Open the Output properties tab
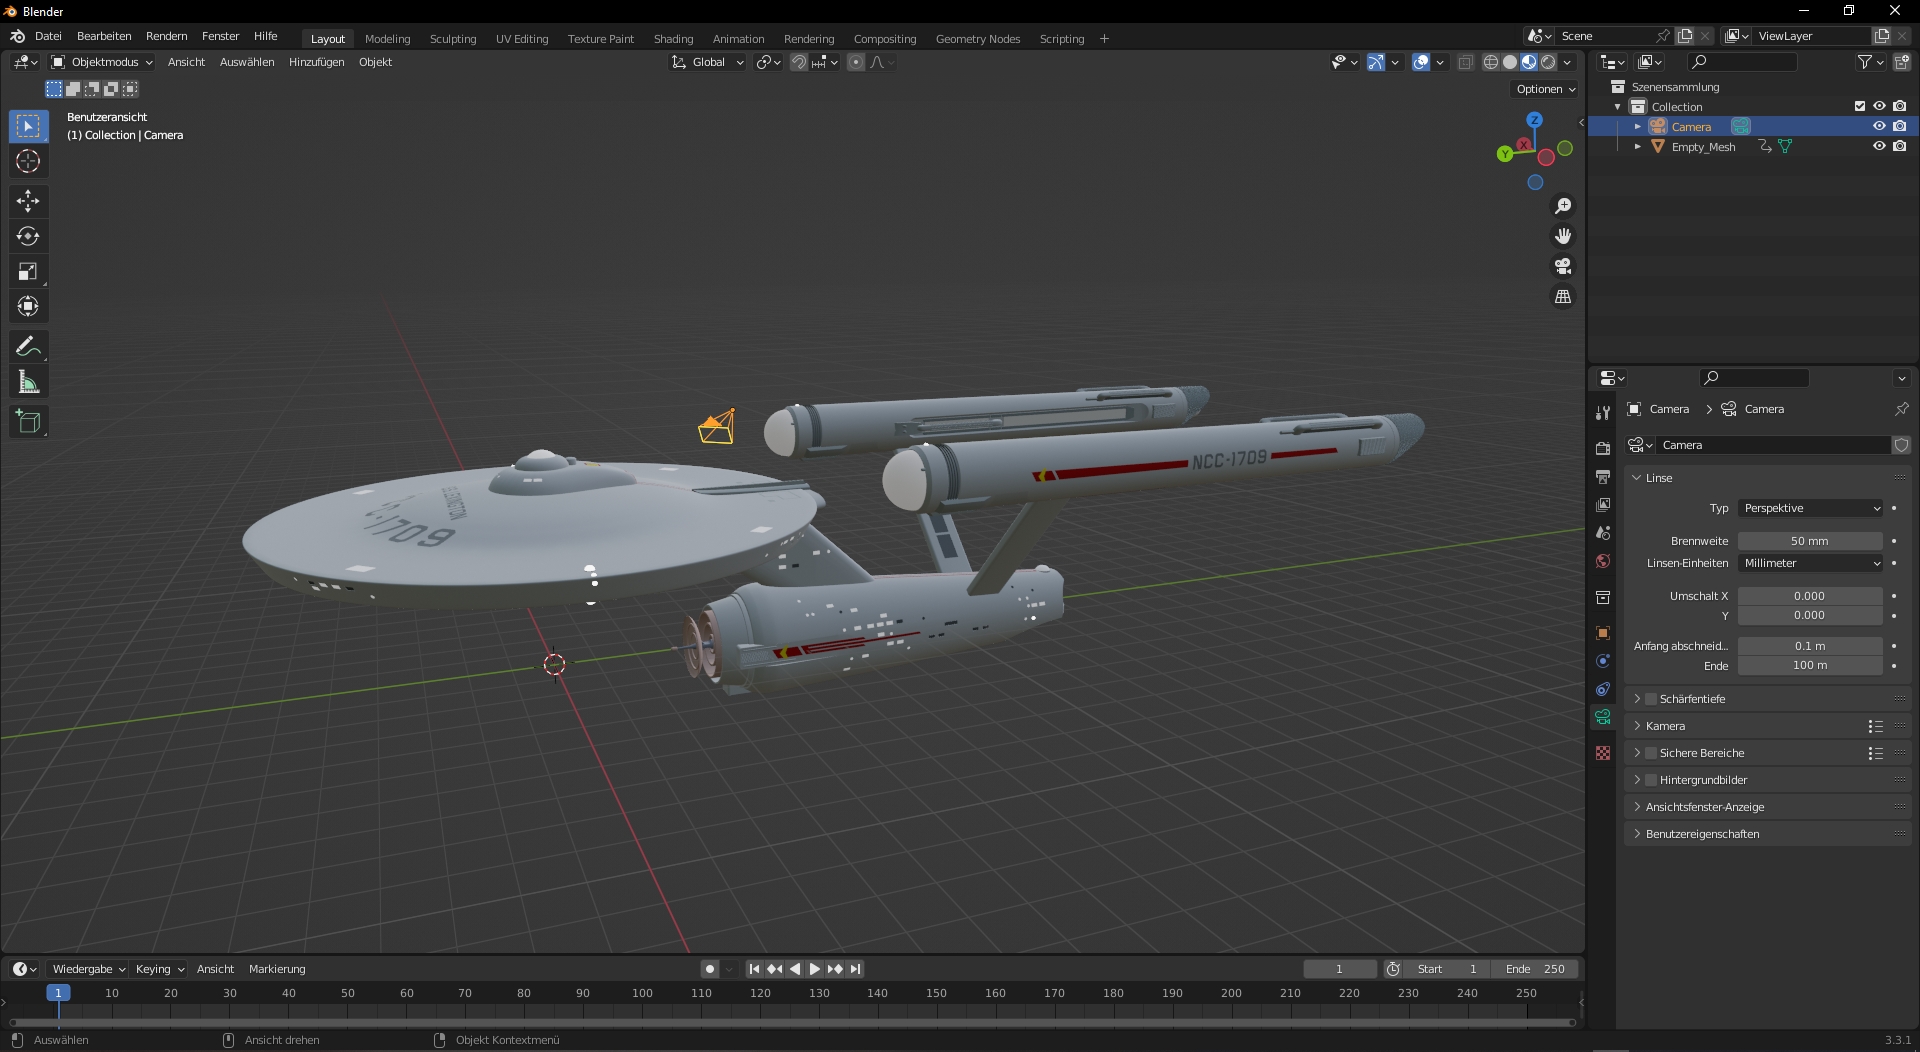1920x1052 pixels. [1603, 476]
